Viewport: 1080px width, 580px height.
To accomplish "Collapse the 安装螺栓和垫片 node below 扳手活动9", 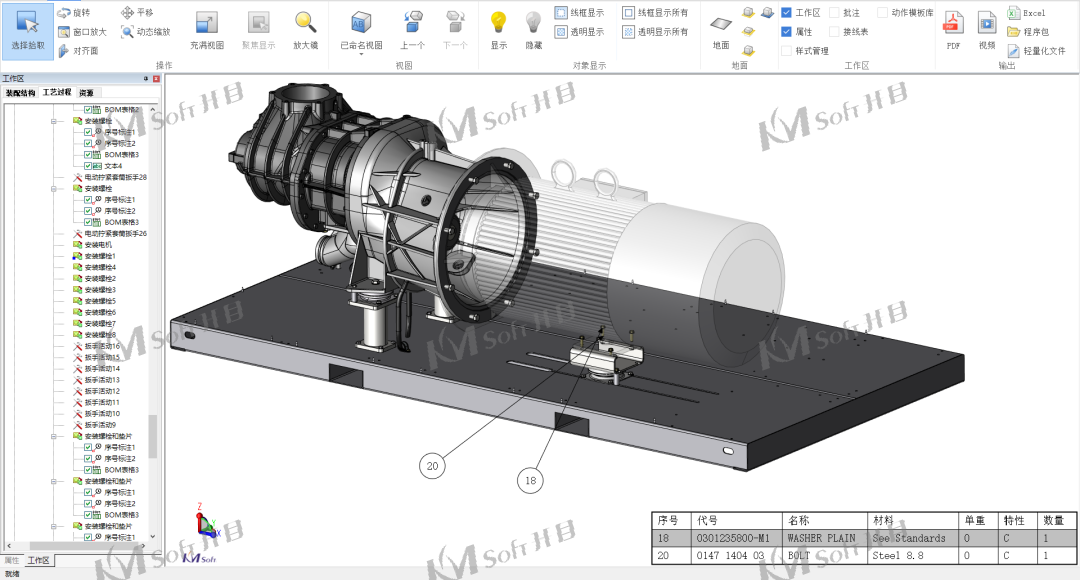I will point(54,436).
